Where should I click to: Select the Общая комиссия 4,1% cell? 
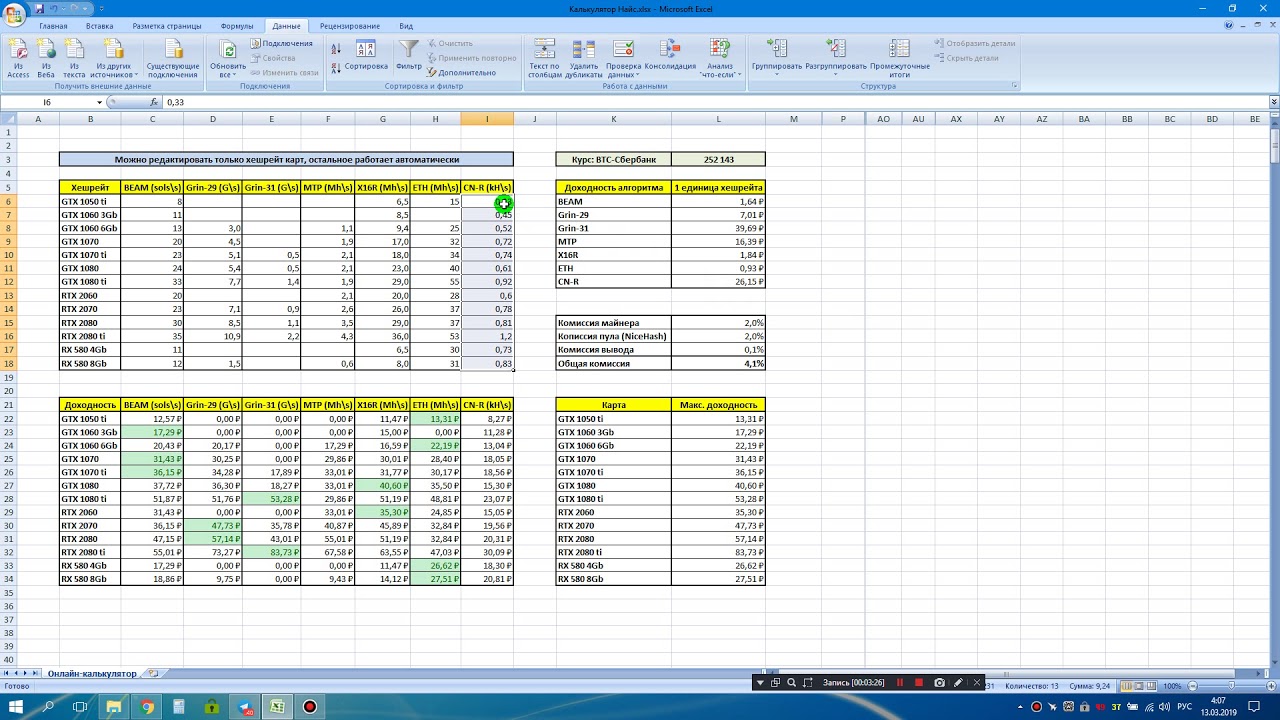click(x=718, y=364)
